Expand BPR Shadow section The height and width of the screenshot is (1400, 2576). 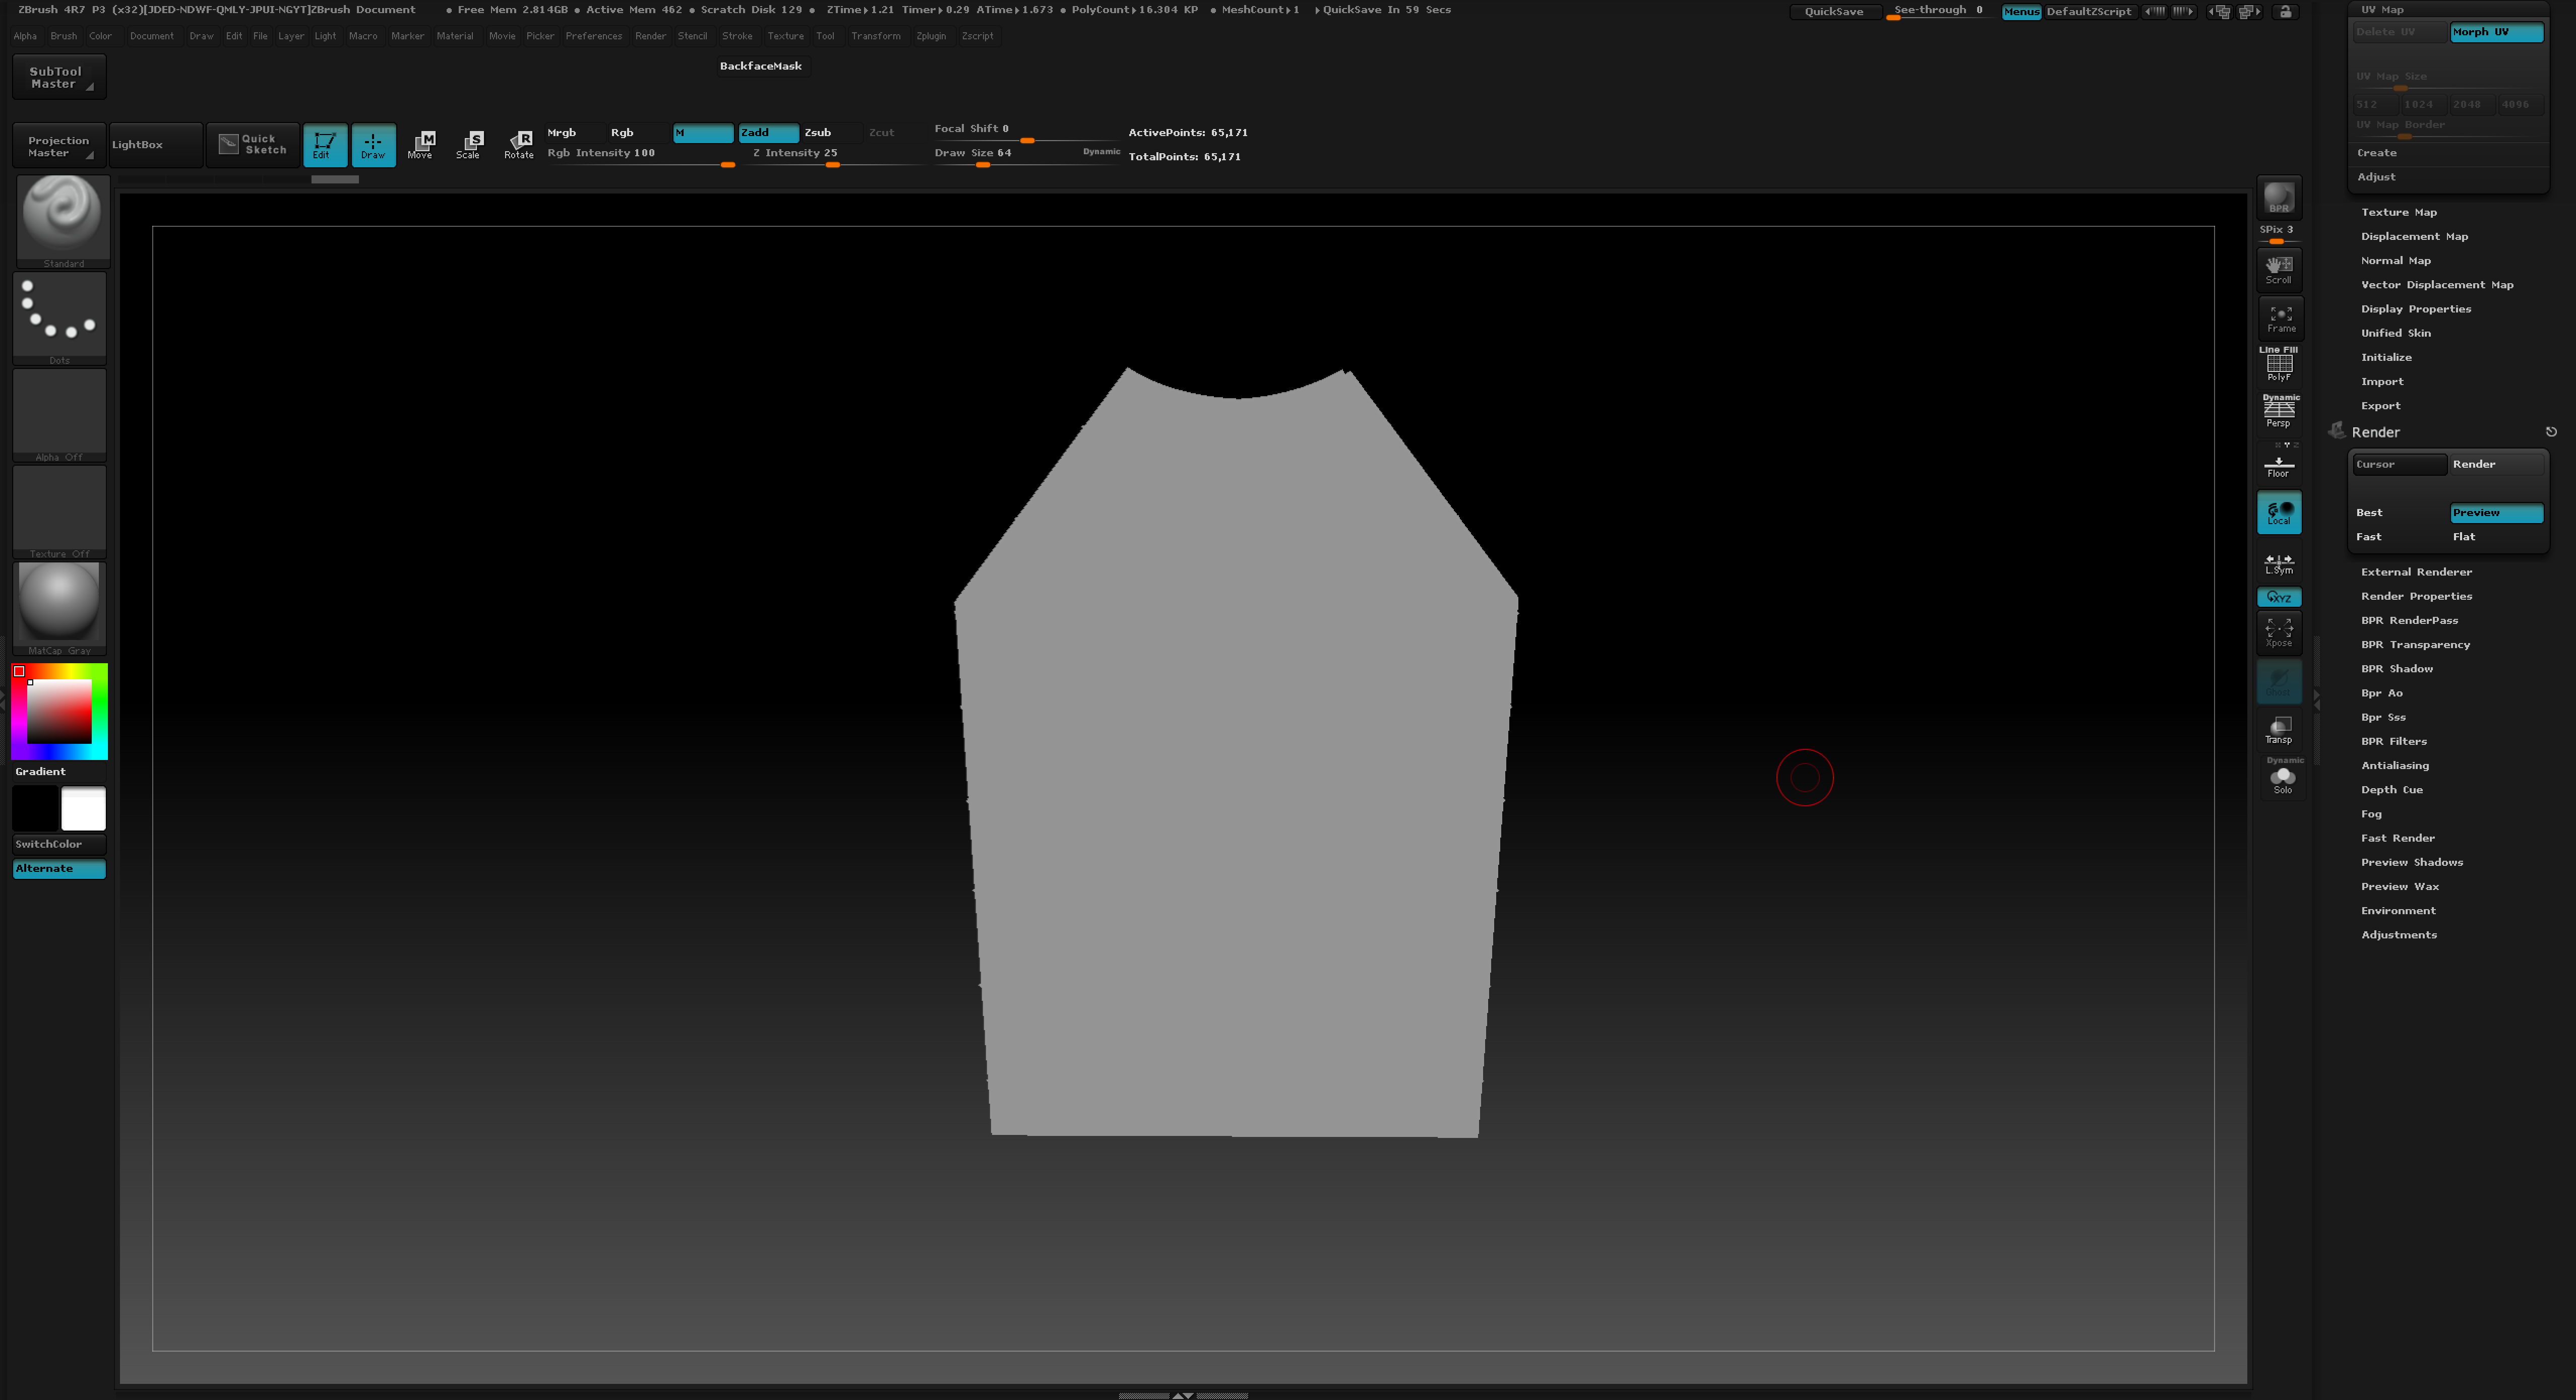tap(2397, 669)
